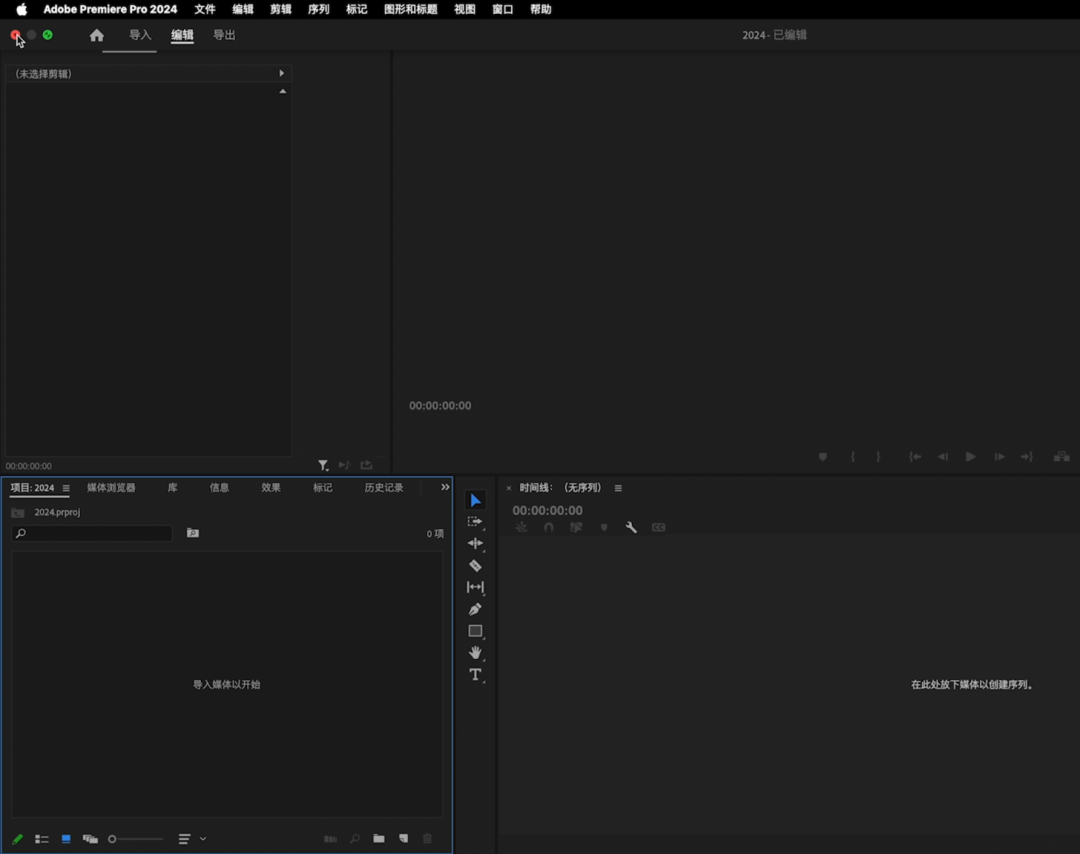
Task: Open timeline display settings wrench
Action: (631, 527)
